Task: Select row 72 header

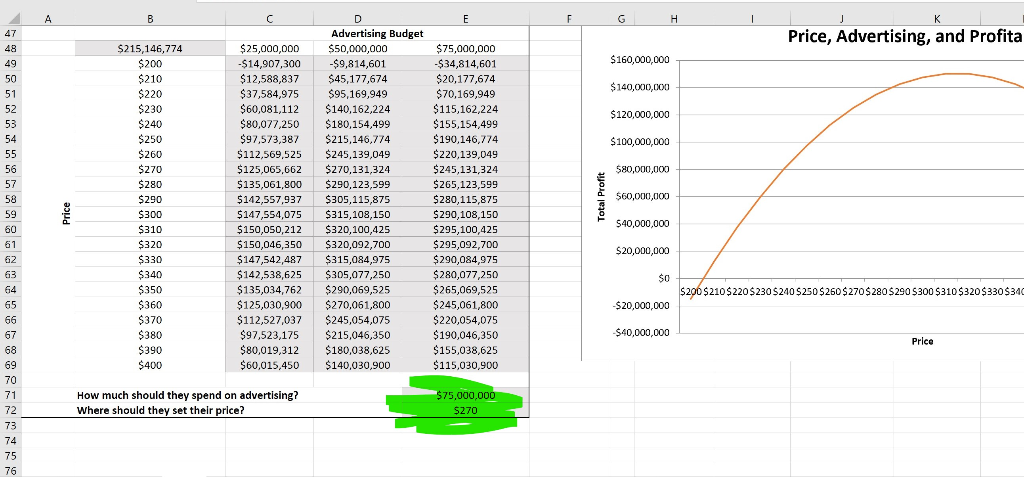Action: click(10, 410)
